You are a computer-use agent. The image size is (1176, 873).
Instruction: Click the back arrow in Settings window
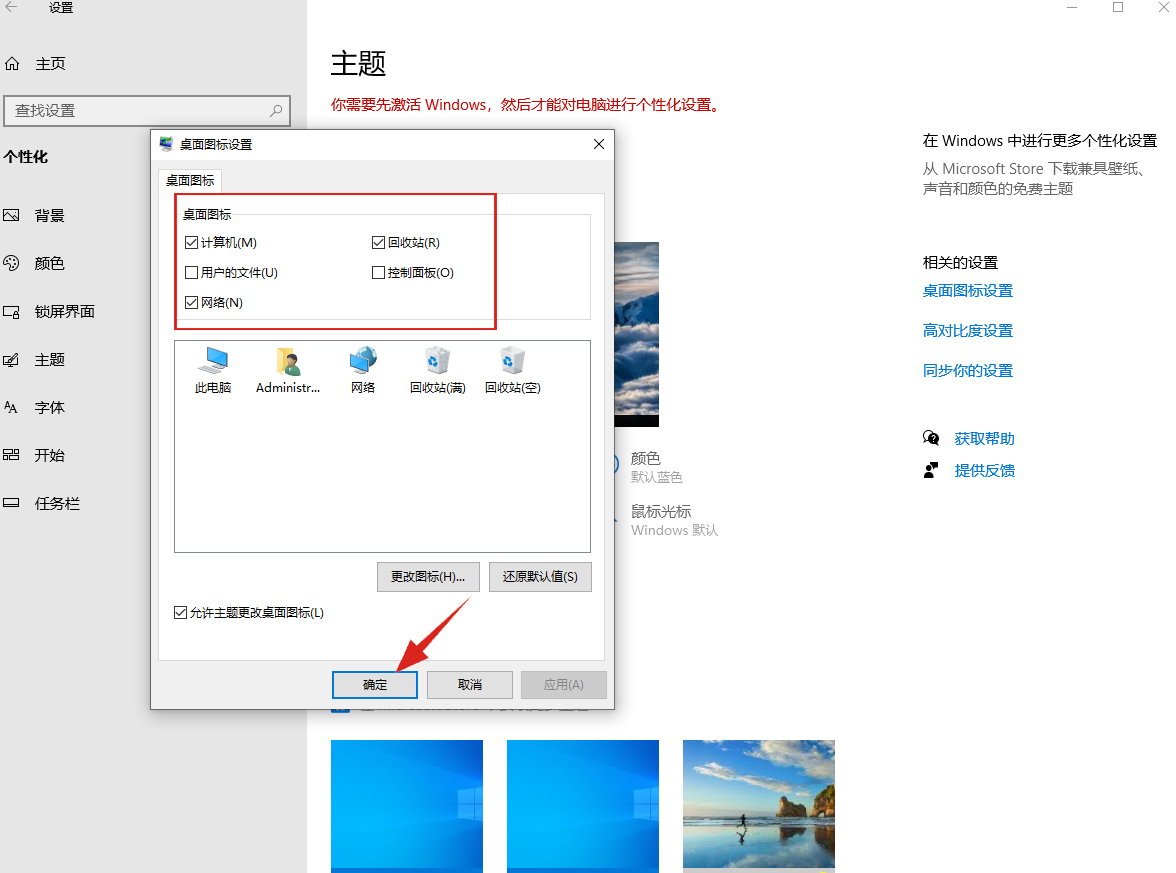click(11, 8)
